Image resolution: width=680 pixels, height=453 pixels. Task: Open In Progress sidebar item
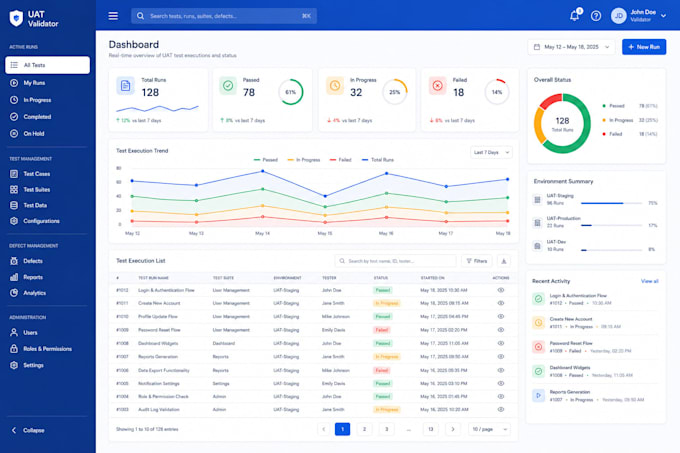(48, 100)
